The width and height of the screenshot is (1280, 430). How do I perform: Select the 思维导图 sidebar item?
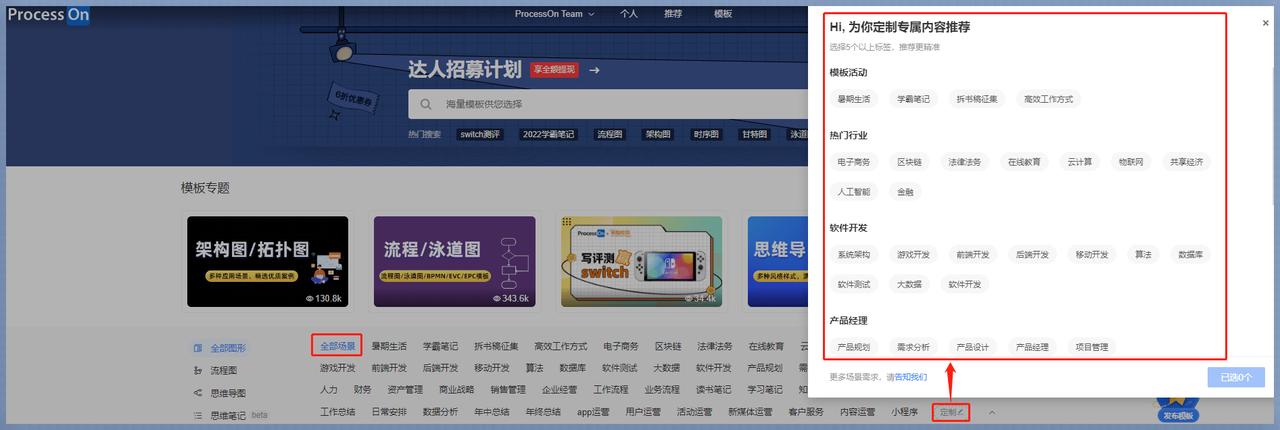[228, 393]
